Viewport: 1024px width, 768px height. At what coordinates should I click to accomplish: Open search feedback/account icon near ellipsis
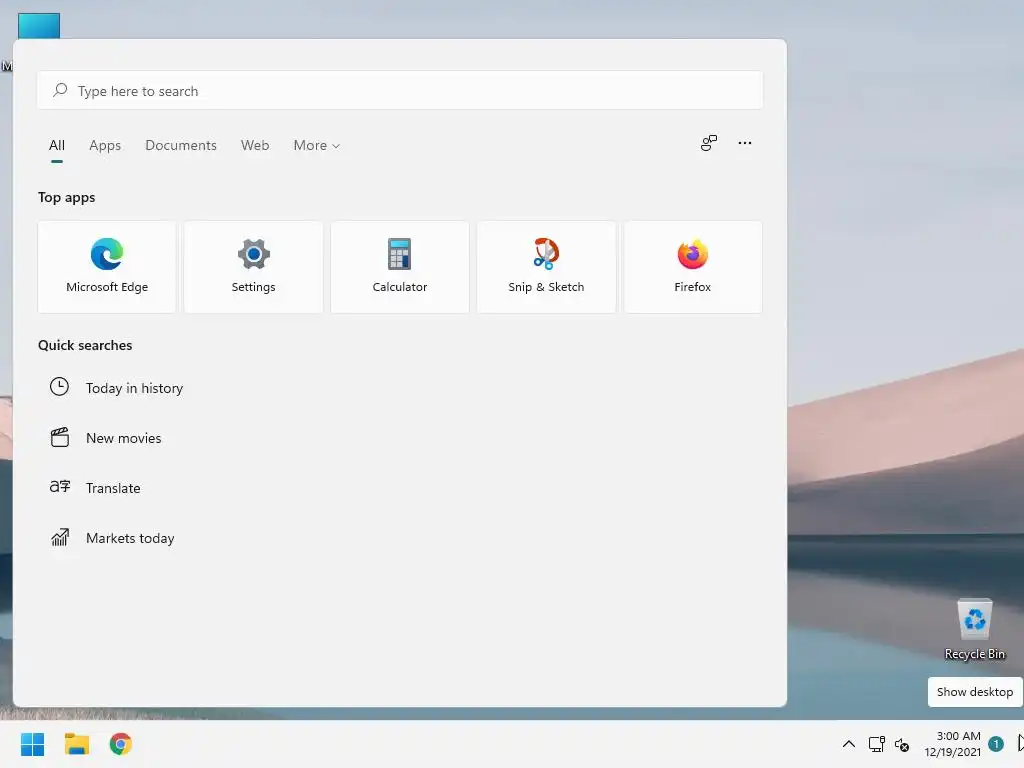709,143
